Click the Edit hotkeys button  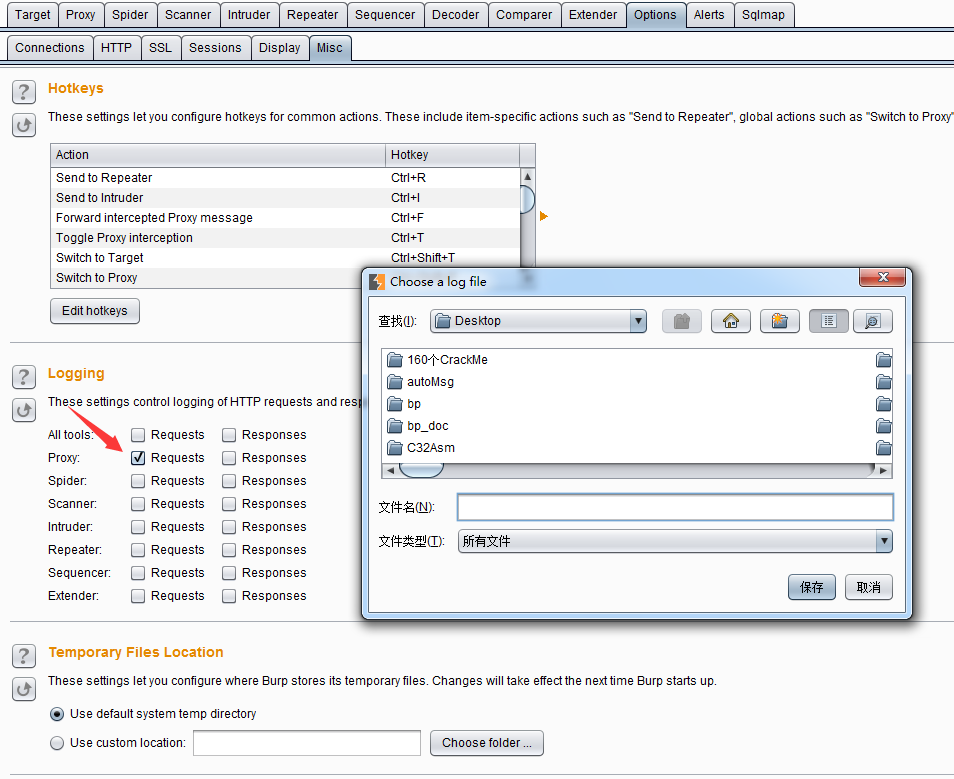tap(94, 311)
